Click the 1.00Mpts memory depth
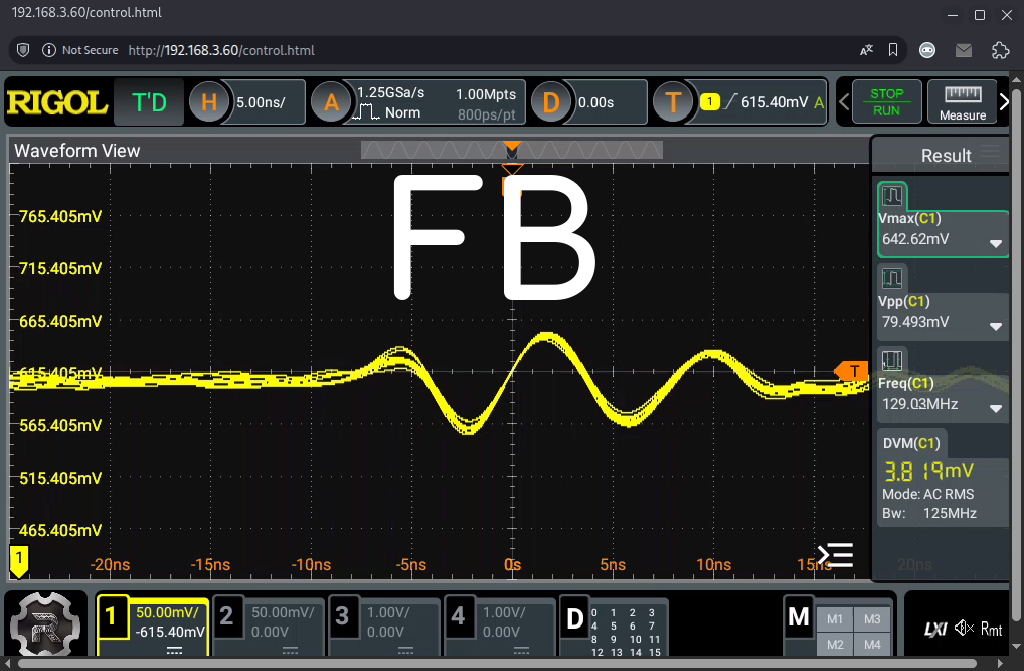 tap(486, 94)
